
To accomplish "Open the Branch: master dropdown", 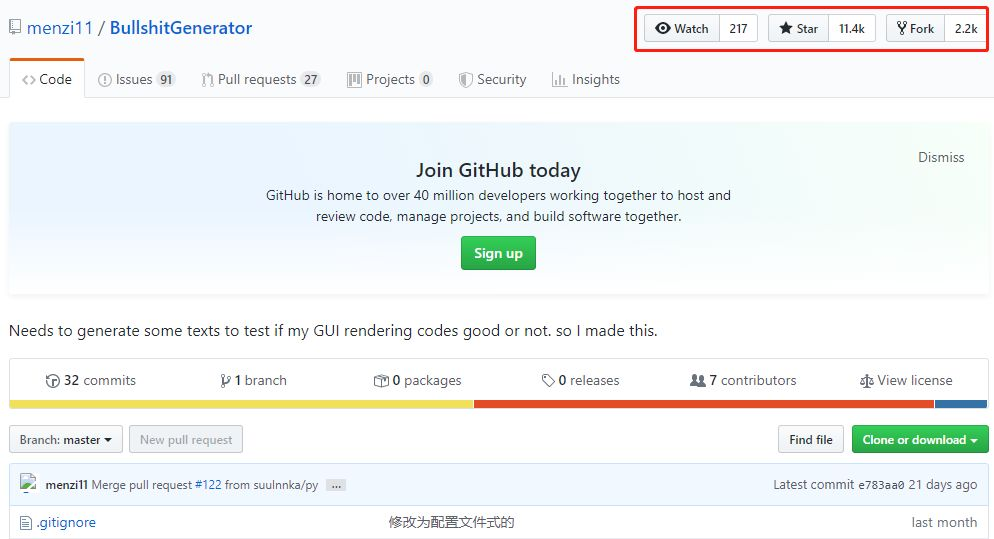I will [x=66, y=439].
